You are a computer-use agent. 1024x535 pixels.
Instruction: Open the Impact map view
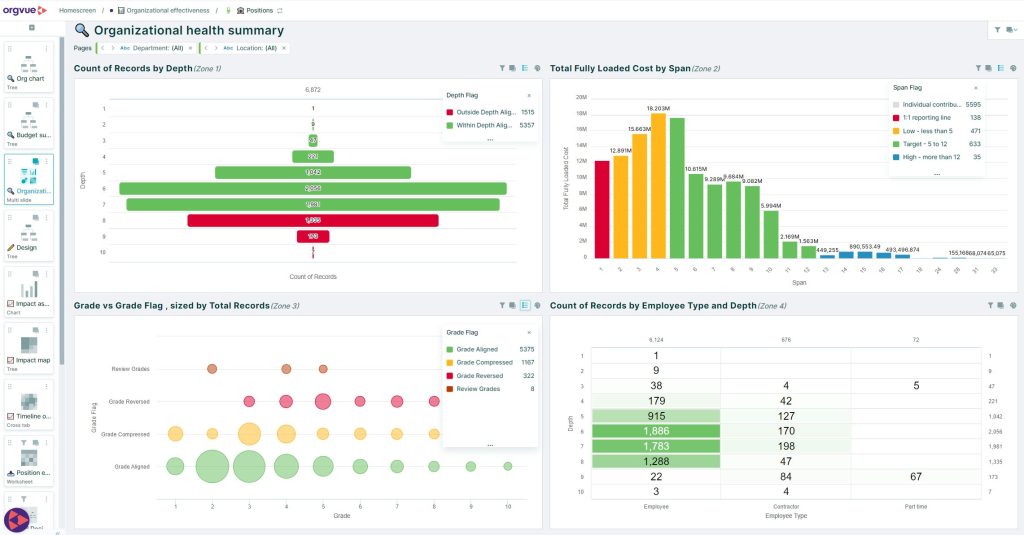click(29, 349)
